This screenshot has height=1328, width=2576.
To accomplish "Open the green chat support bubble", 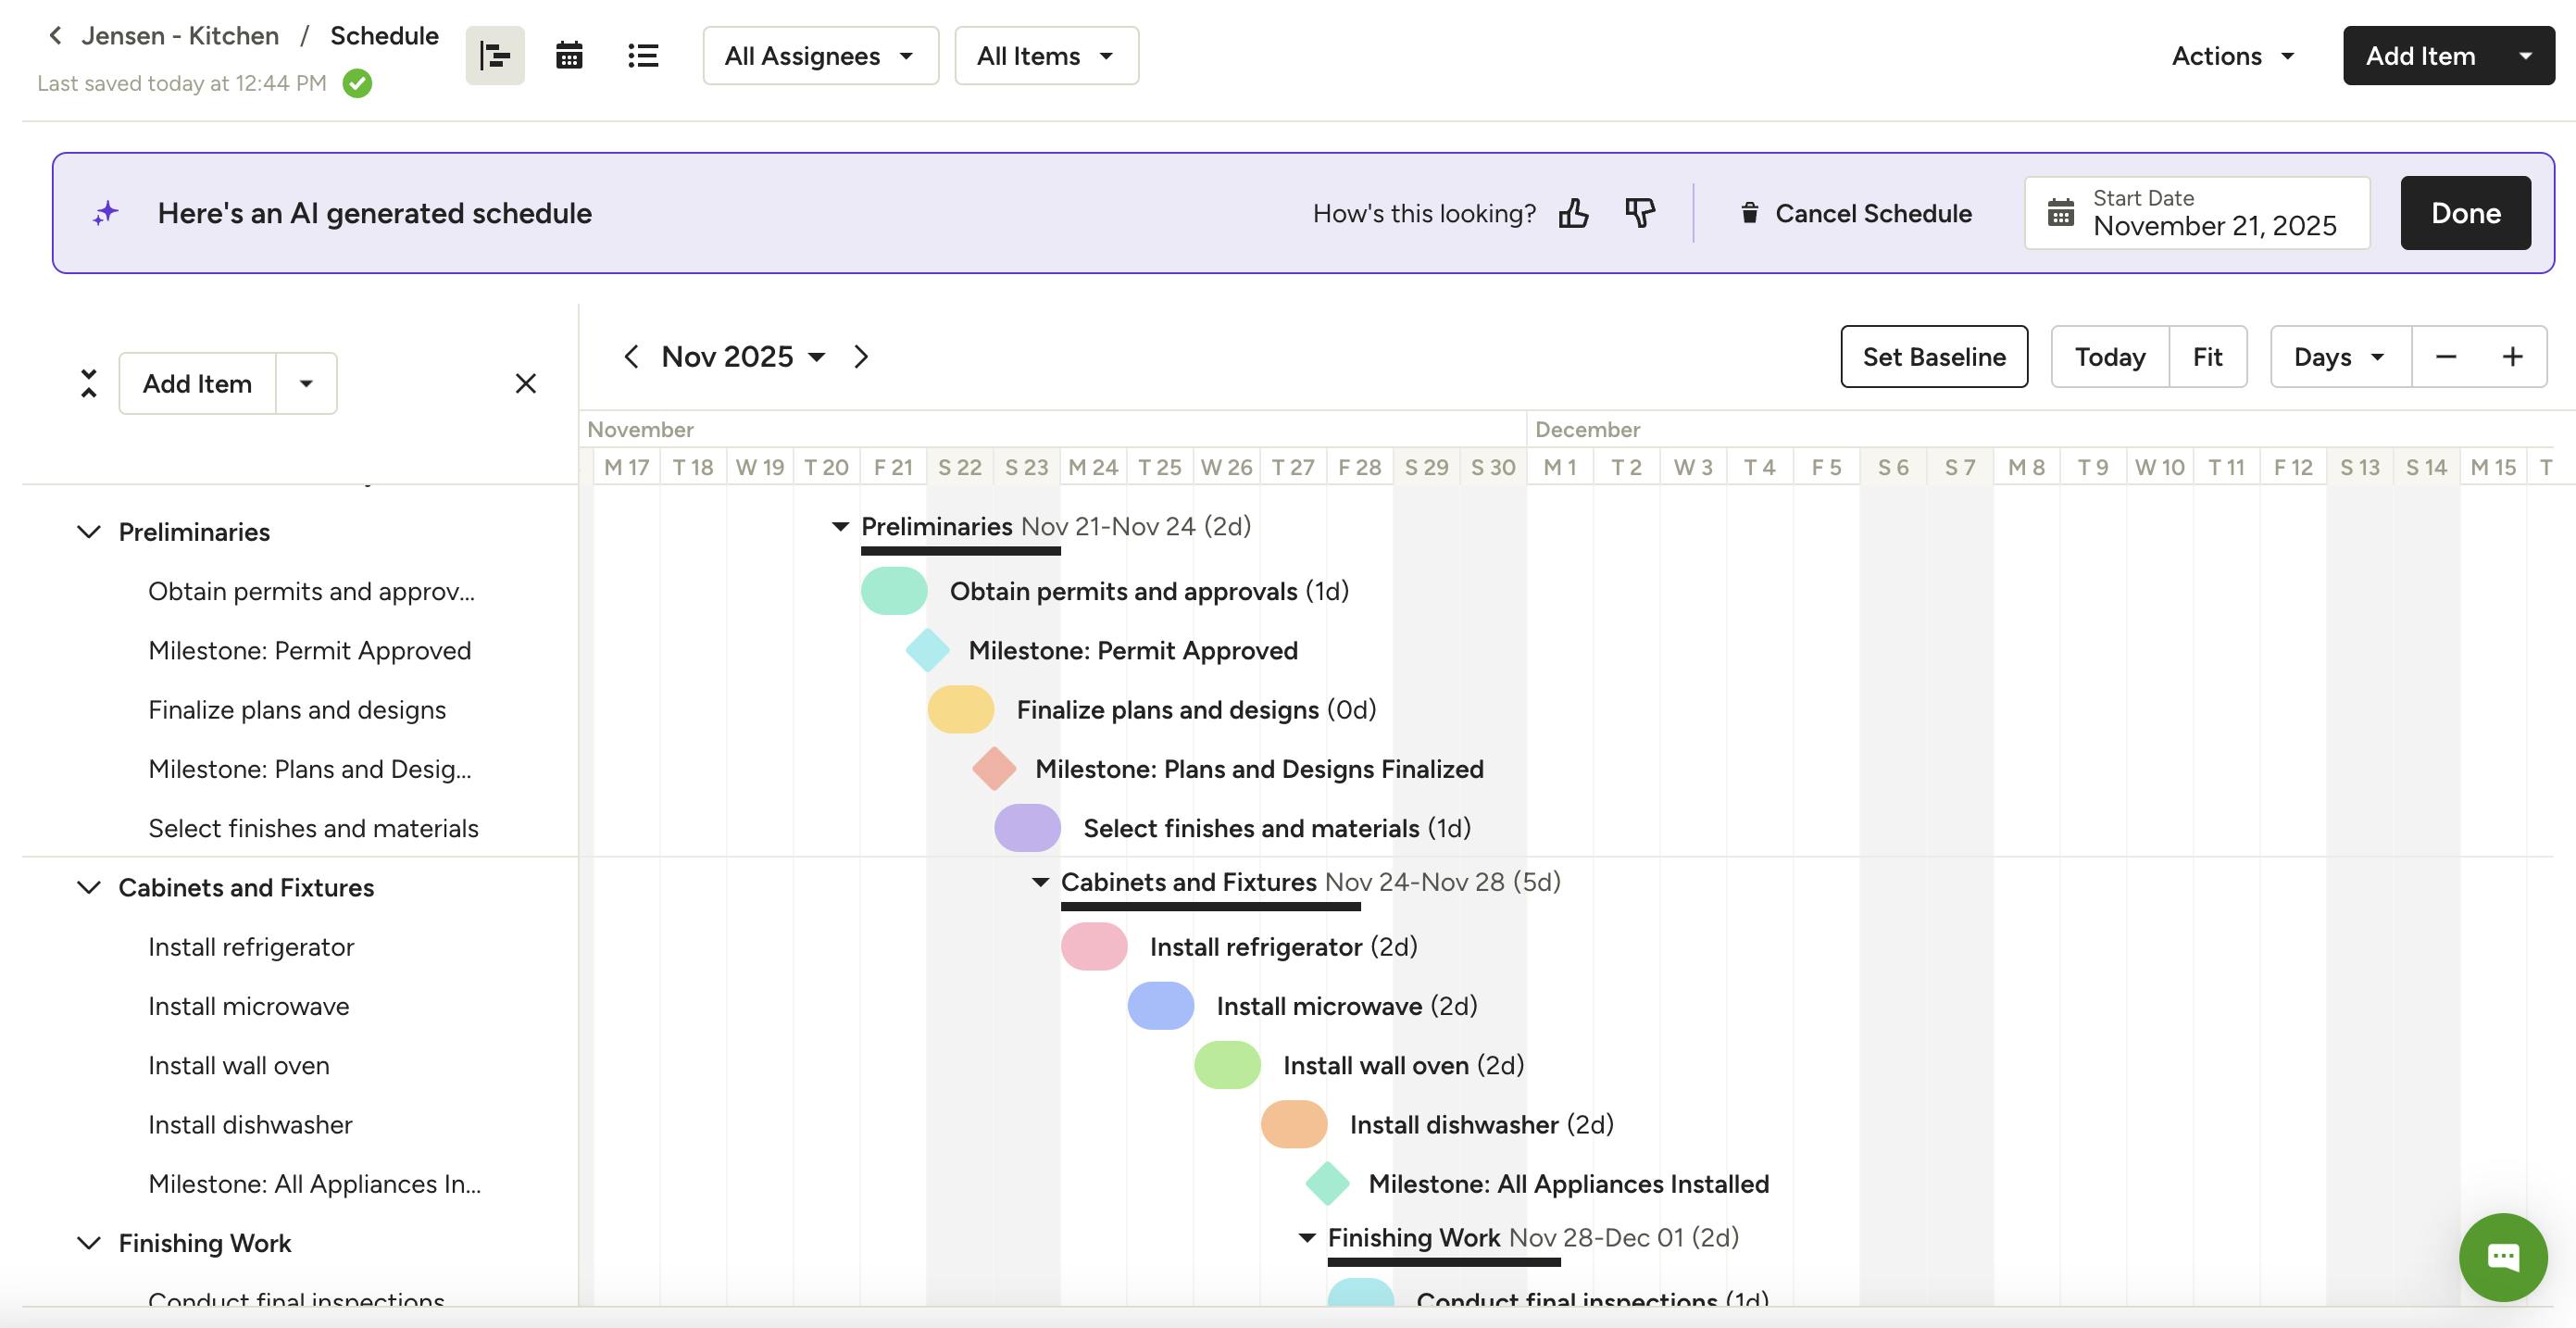I will 2502,1256.
